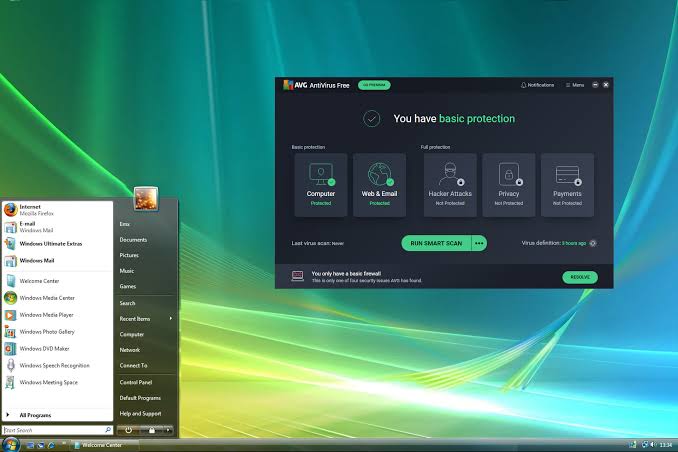This screenshot has height=452, width=678.
Task: Open the Web & Email protection tile
Action: tap(379, 185)
